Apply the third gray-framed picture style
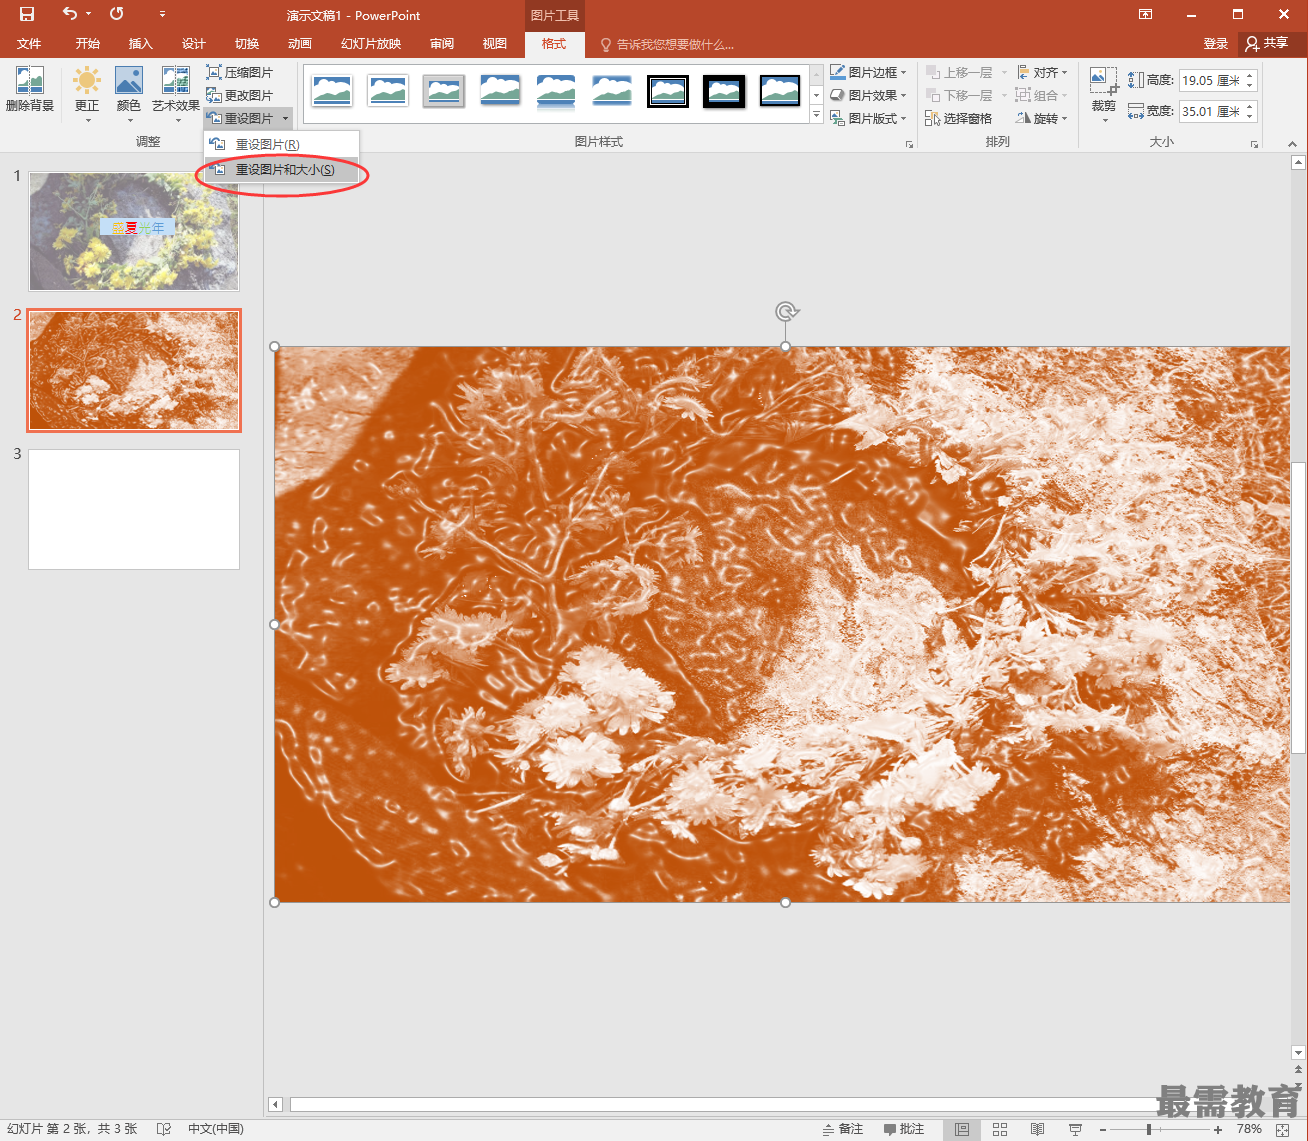Screen dimensions: 1308x1141 (444, 91)
